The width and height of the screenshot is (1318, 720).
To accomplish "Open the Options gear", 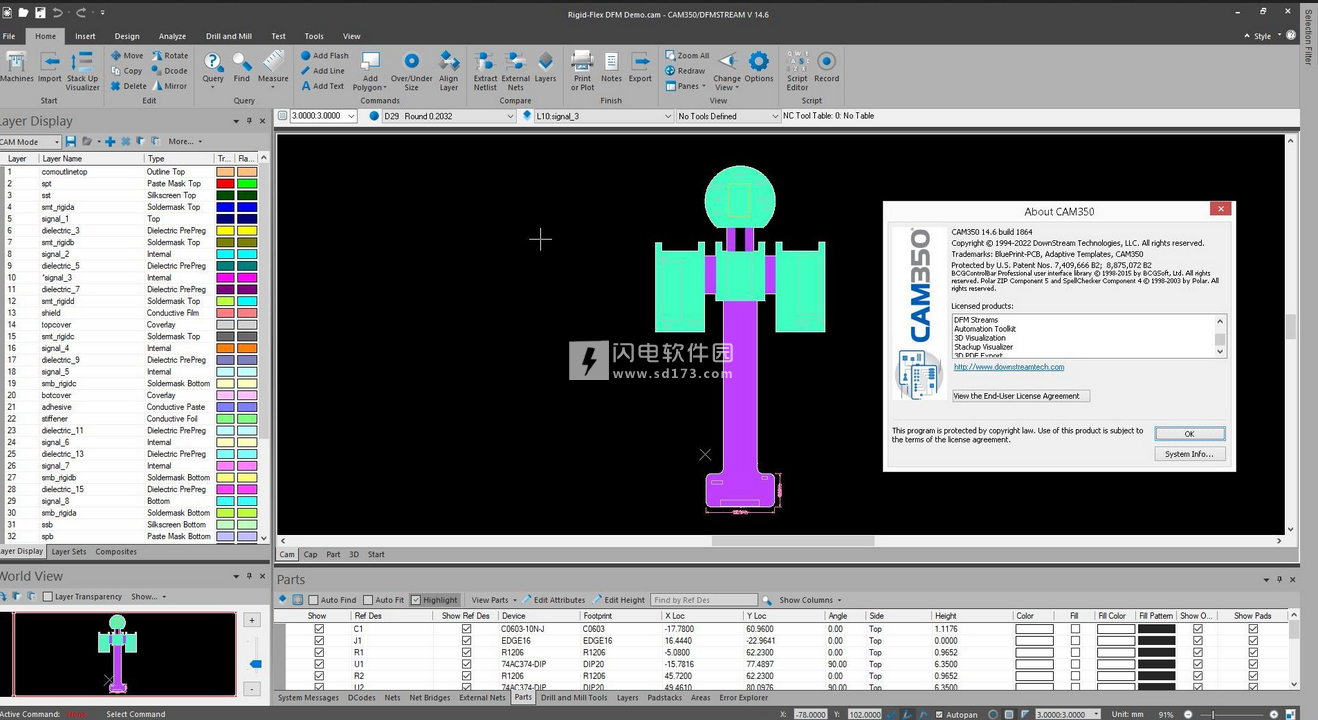I will click(759, 67).
